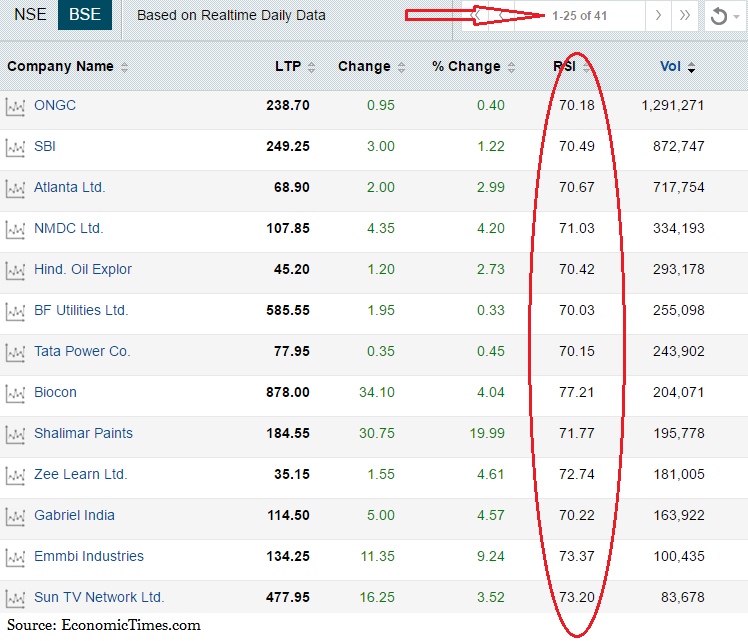Open the chart icon beside ONGC
The width and height of the screenshot is (748, 641).
pyautogui.click(x=15, y=107)
